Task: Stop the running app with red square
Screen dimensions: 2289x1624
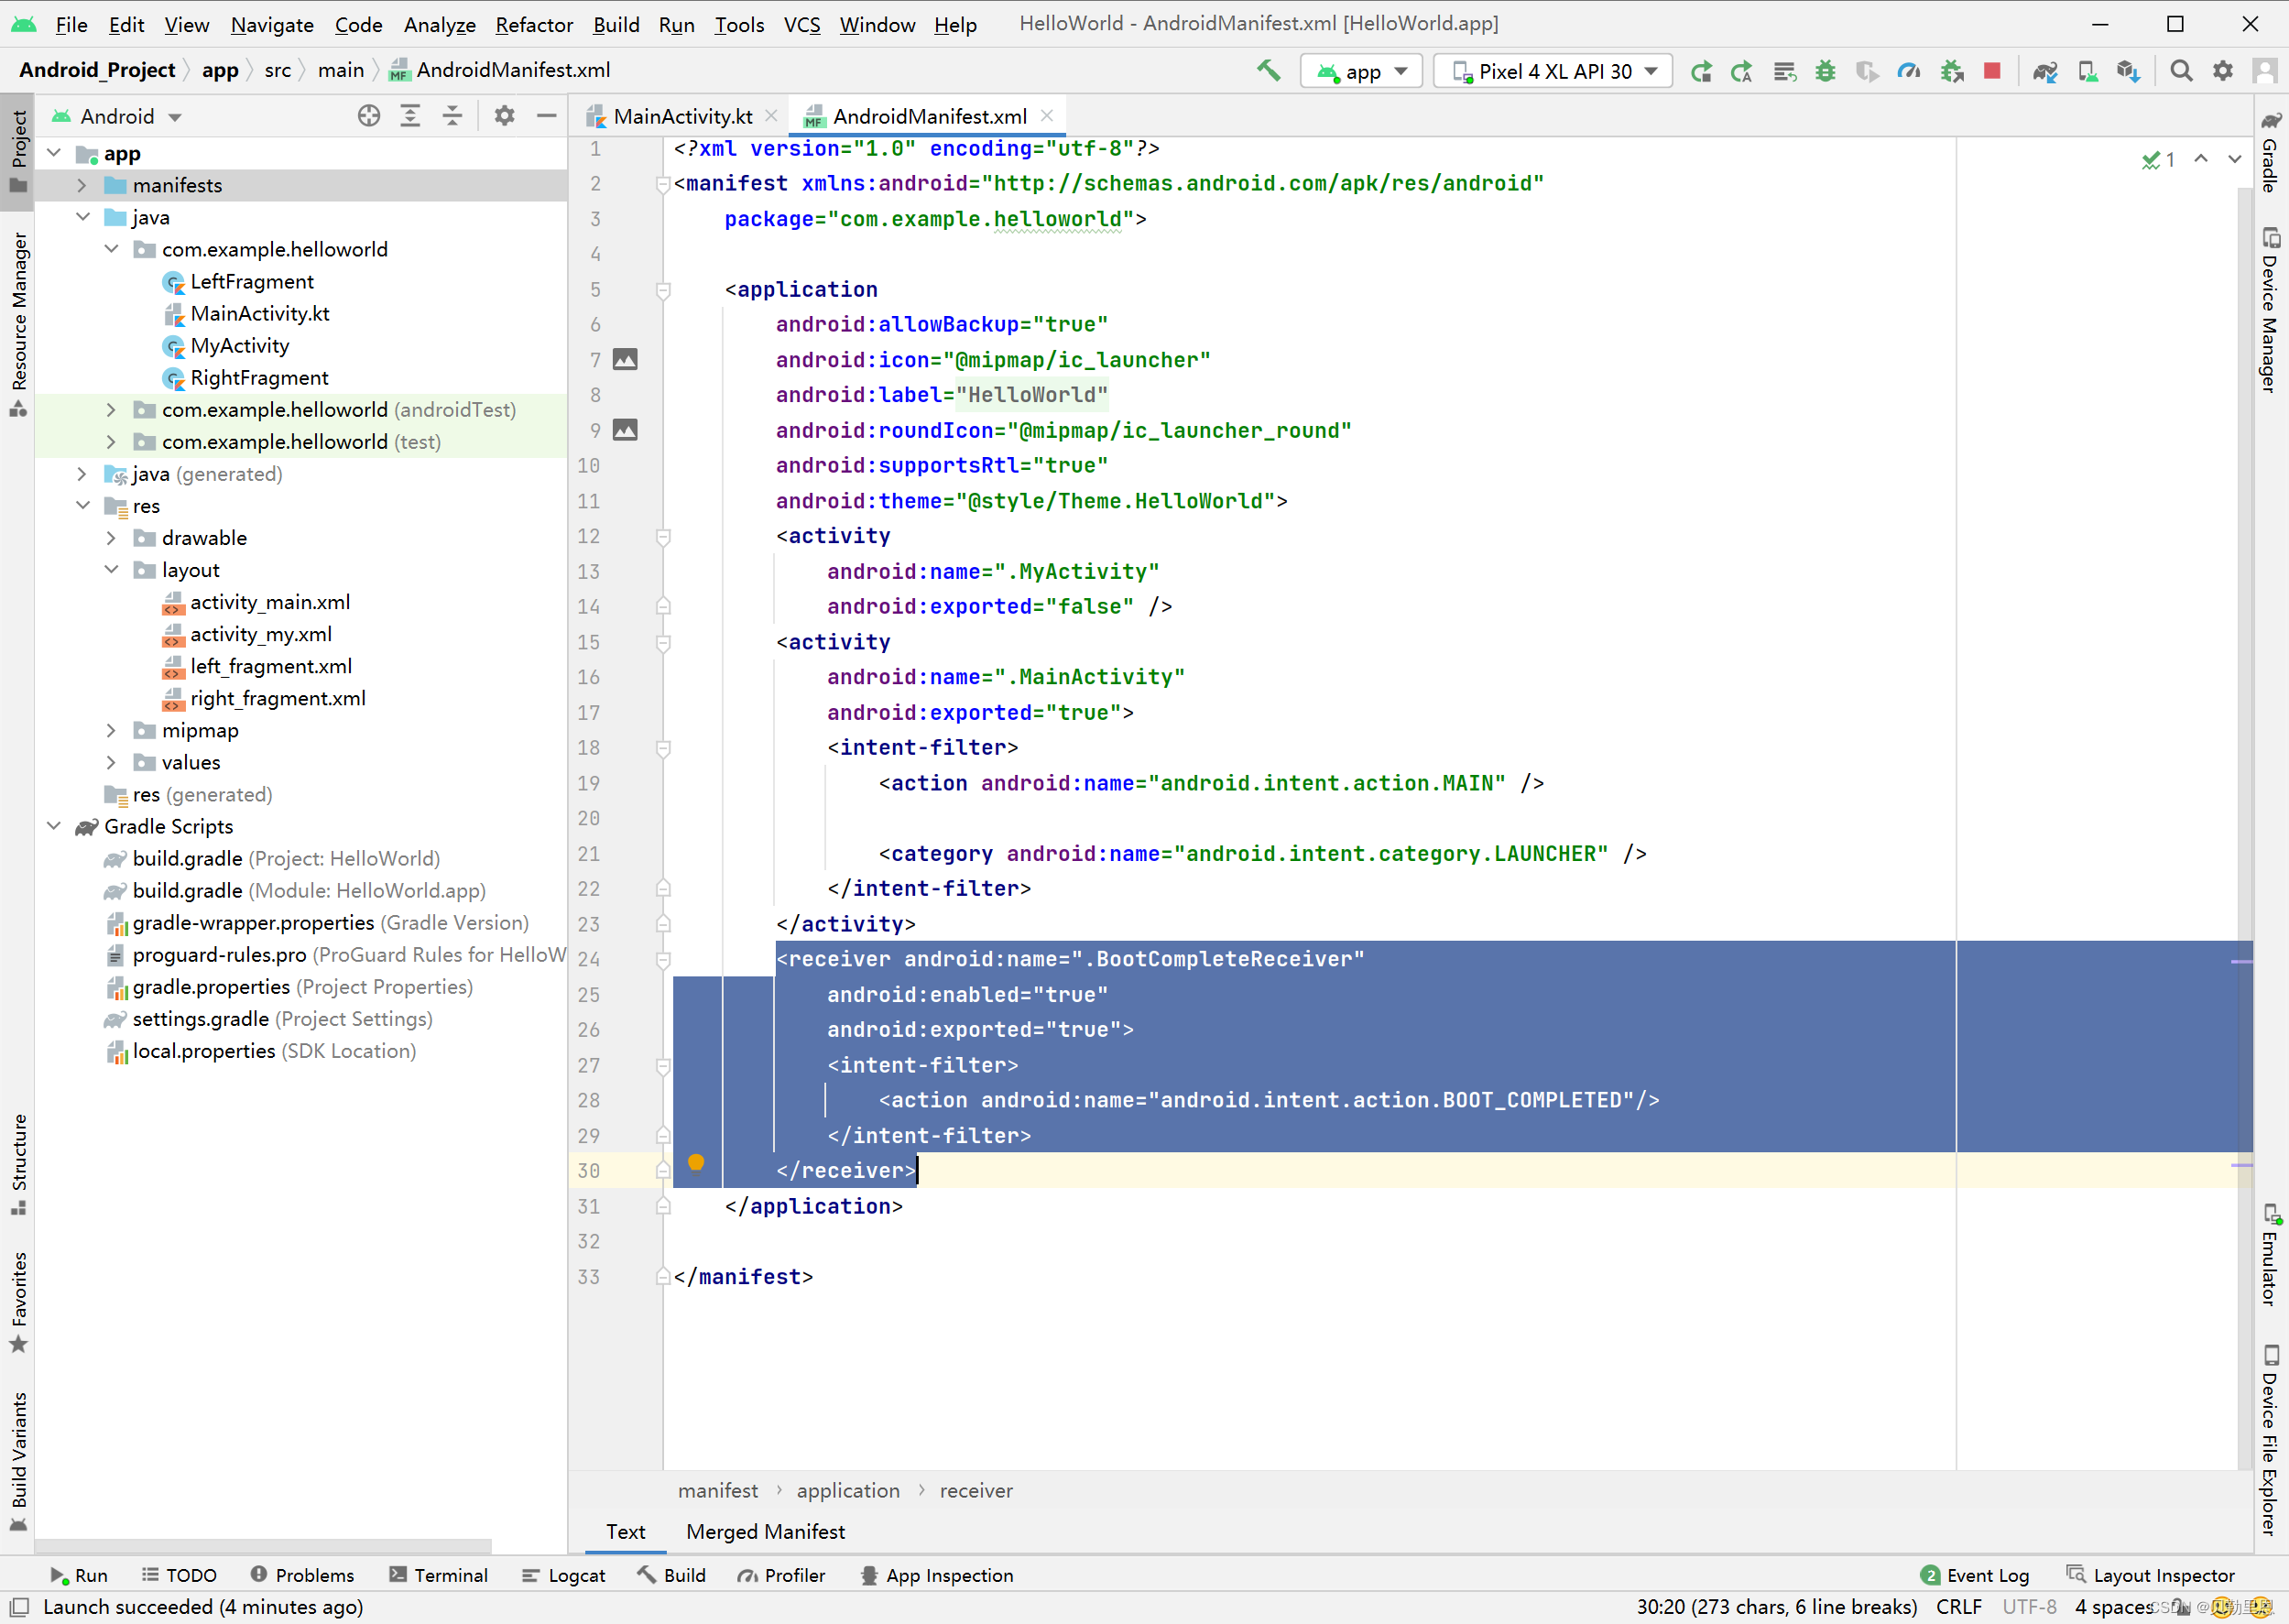Action: 1991,71
